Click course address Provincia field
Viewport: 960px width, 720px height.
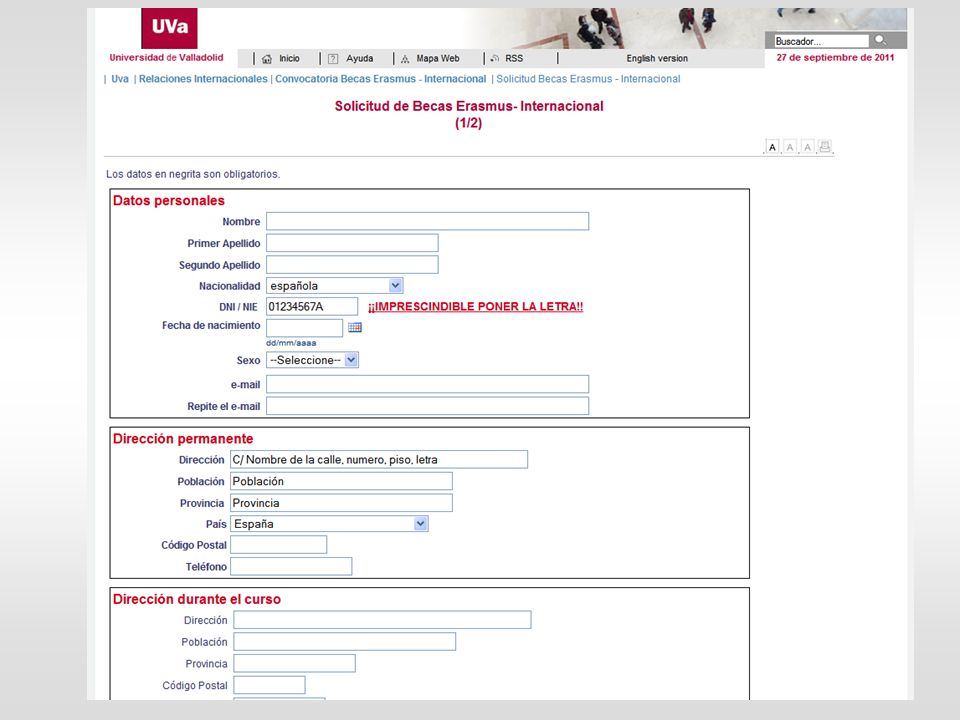coord(294,664)
